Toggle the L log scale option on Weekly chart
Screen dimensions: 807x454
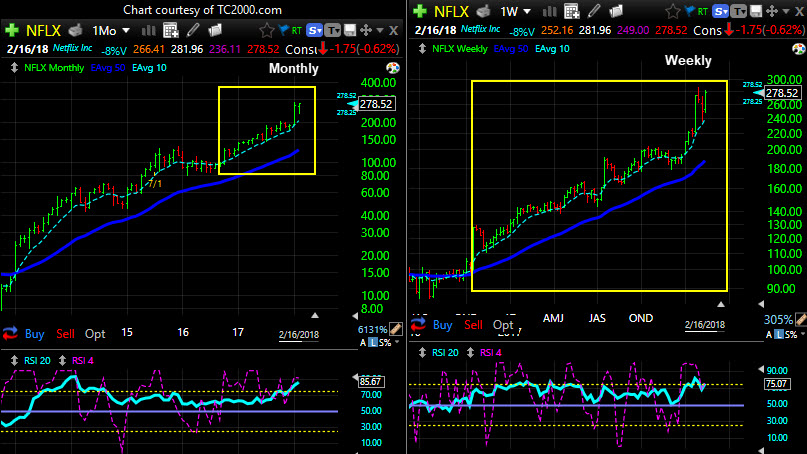coord(779,335)
